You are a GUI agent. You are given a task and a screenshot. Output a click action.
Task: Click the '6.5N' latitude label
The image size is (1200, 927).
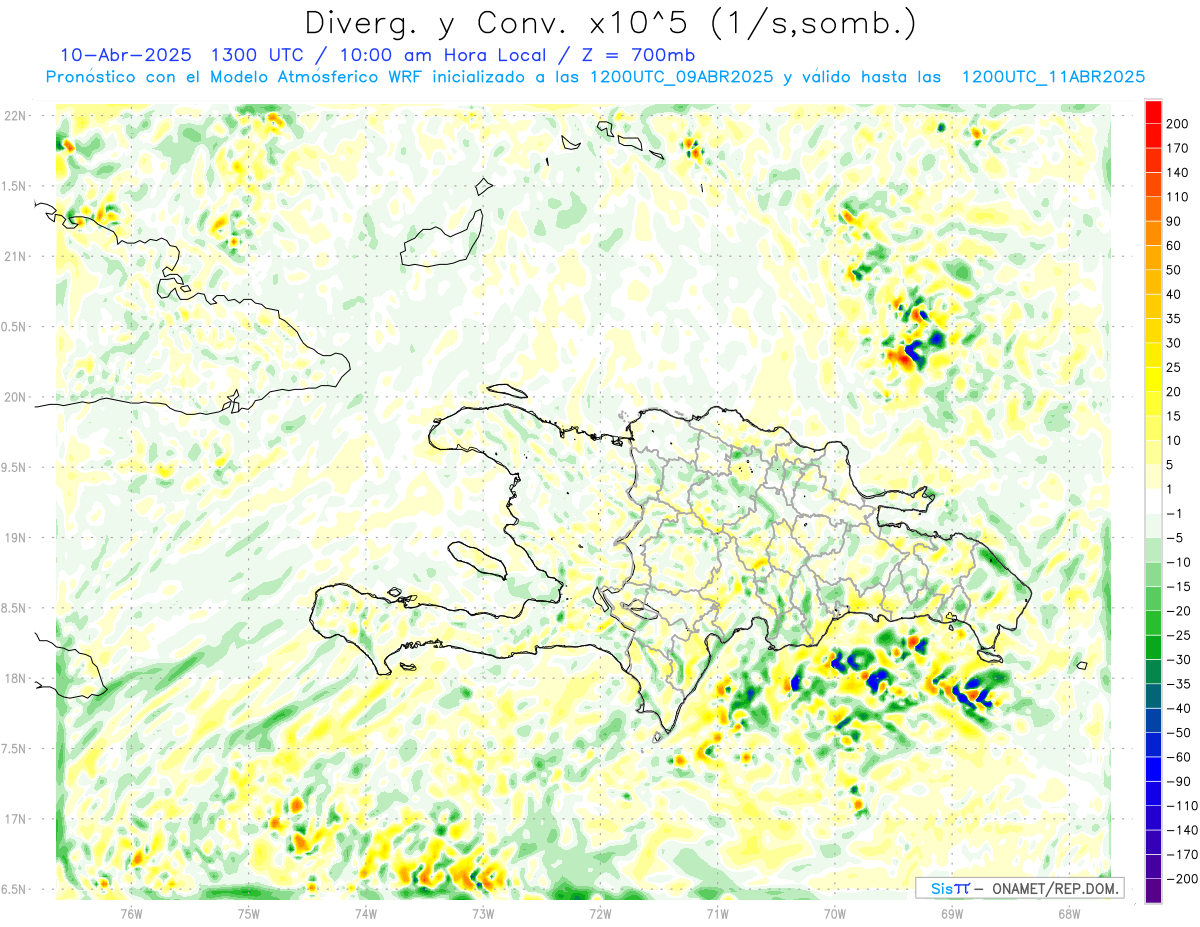pos(14,890)
